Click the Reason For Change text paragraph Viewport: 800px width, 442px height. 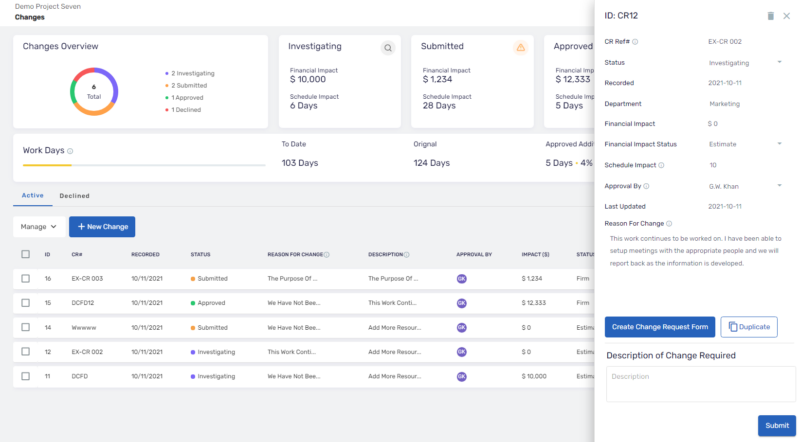coord(695,251)
